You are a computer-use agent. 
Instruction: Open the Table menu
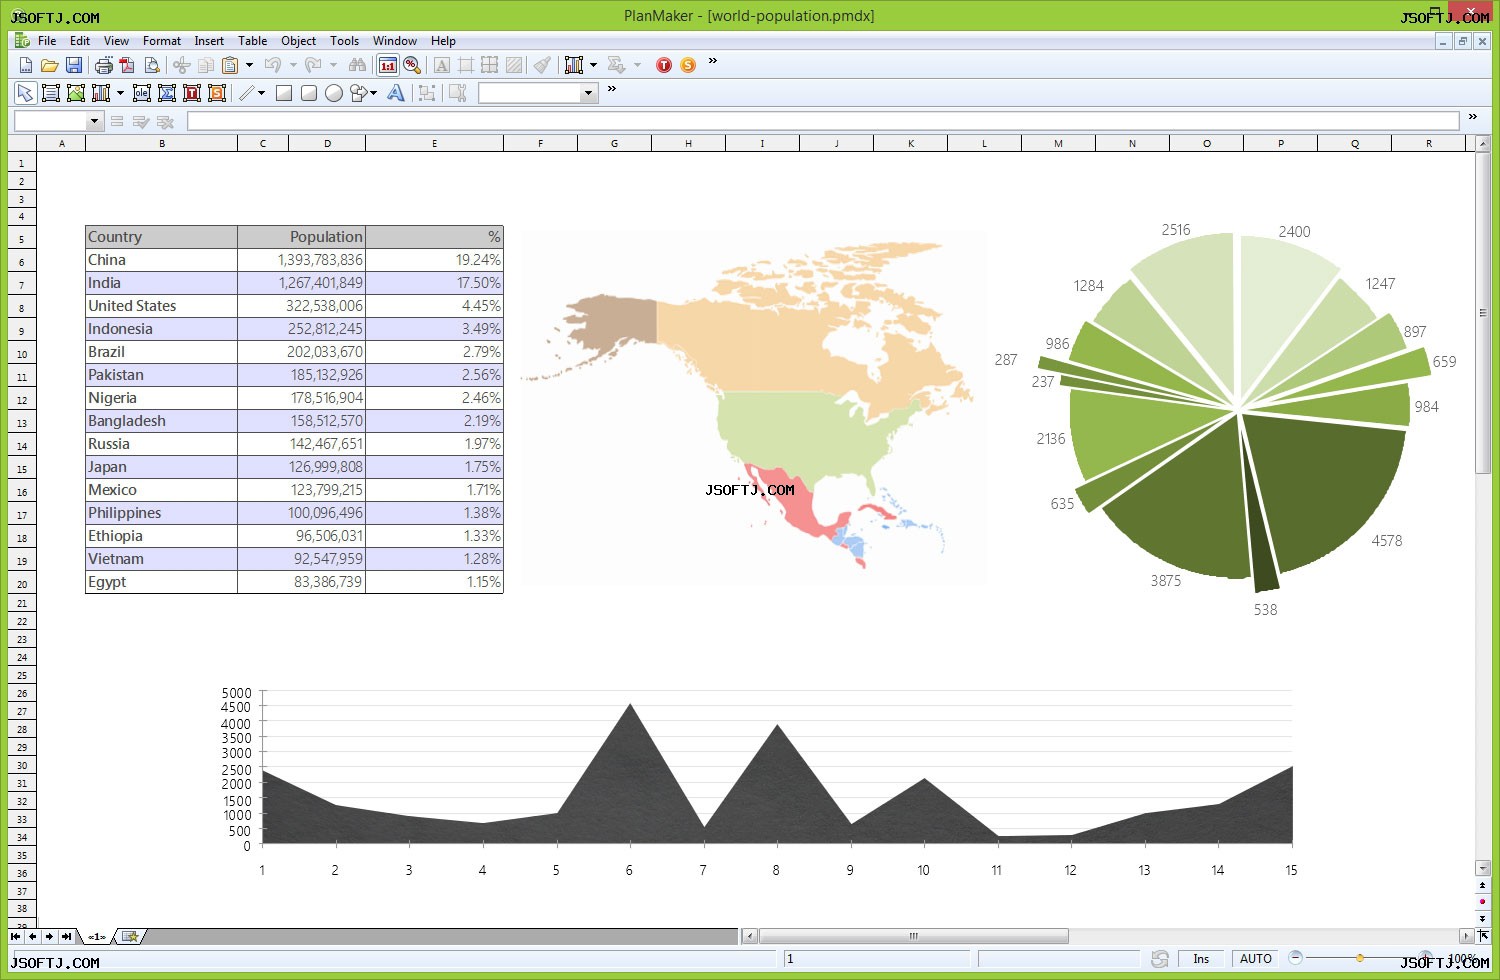[252, 41]
